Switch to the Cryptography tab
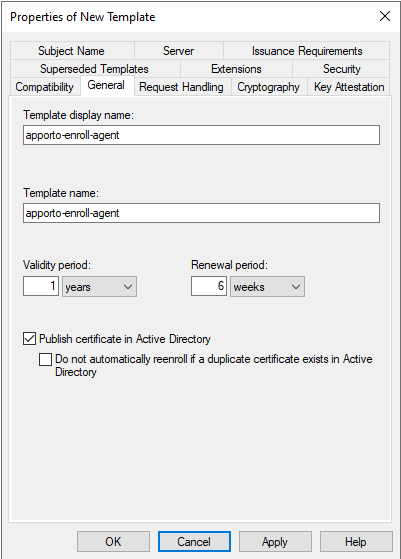The width and height of the screenshot is (401, 559). (269, 87)
